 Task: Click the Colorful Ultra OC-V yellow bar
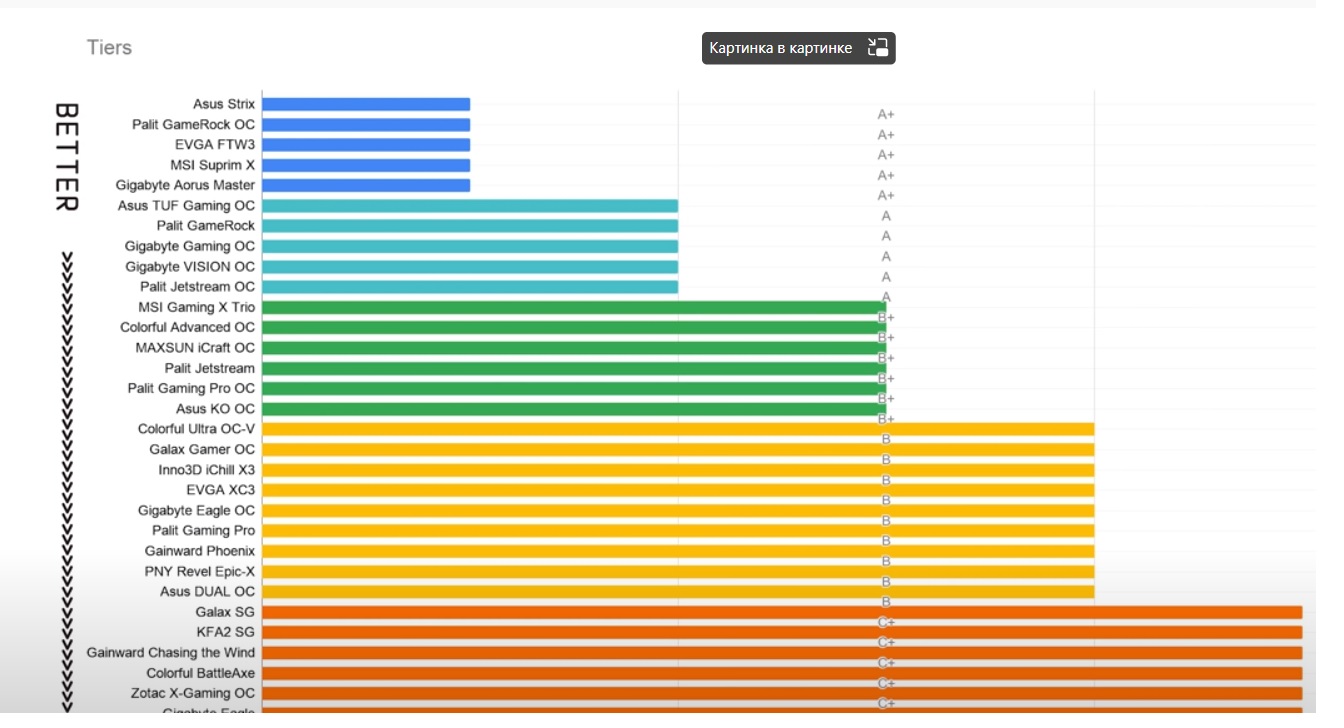coord(678,429)
